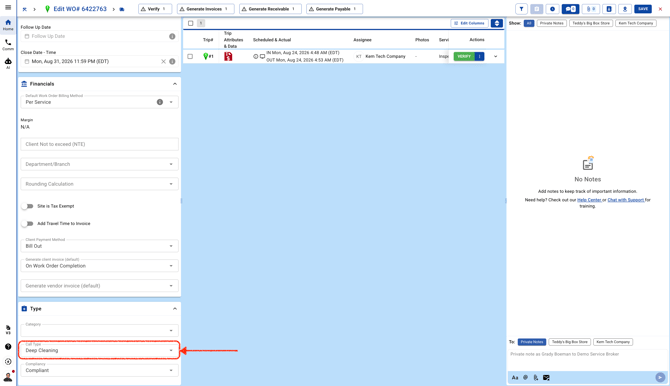Click the dollar-sign financial icon in top toolbar
Image resolution: width=670 pixels, height=386 pixels.
pos(552,9)
